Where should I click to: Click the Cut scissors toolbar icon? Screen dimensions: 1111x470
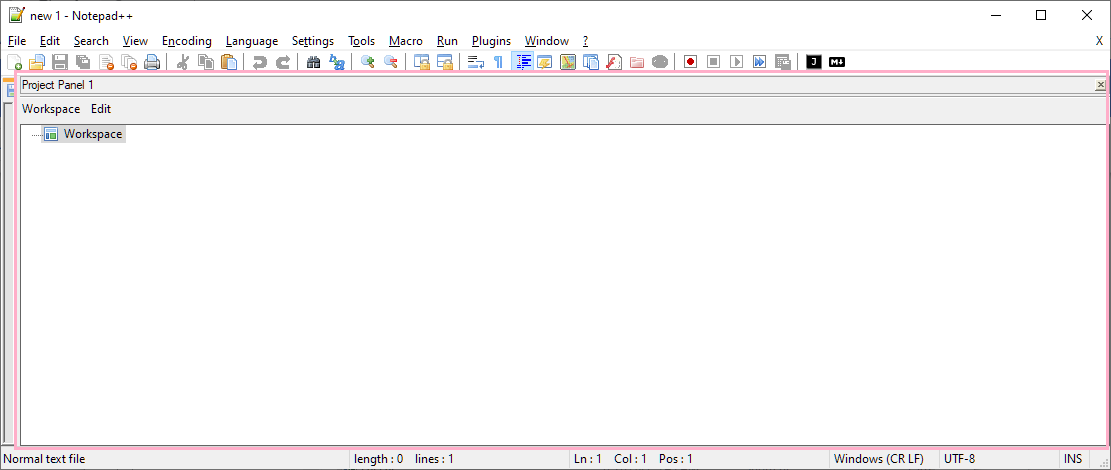pyautogui.click(x=183, y=62)
